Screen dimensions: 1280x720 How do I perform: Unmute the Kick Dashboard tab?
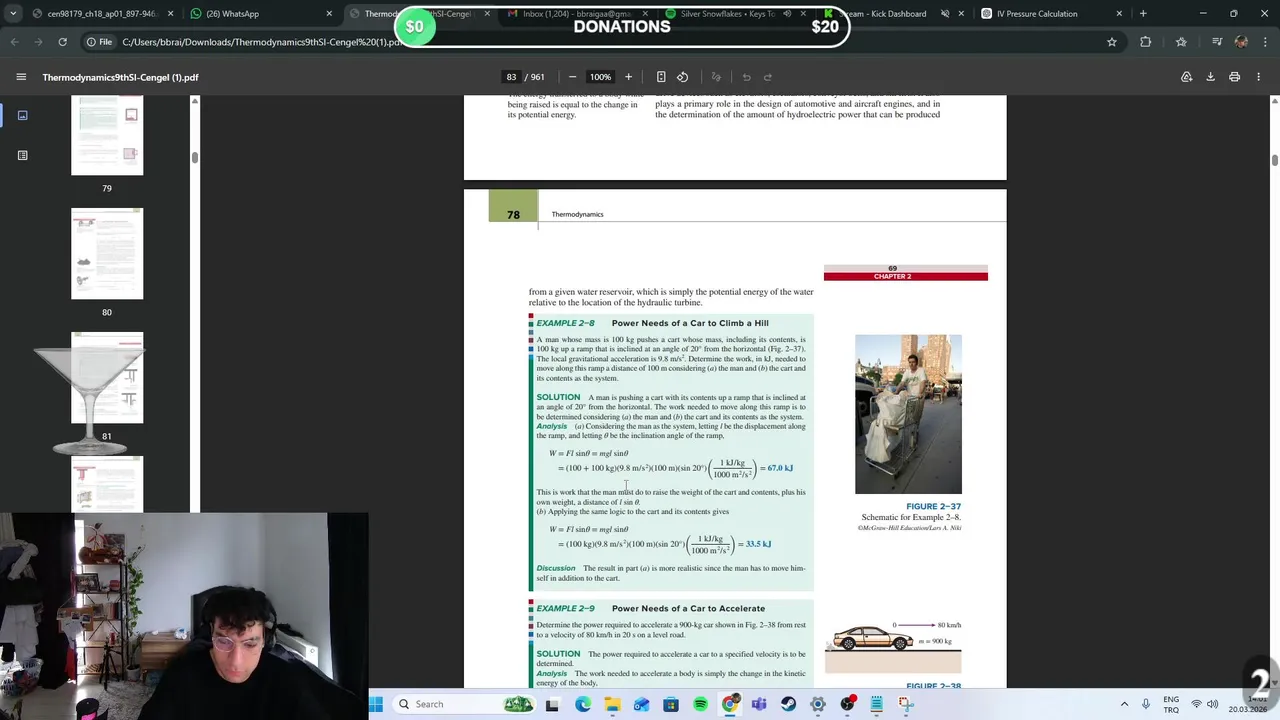945,14
